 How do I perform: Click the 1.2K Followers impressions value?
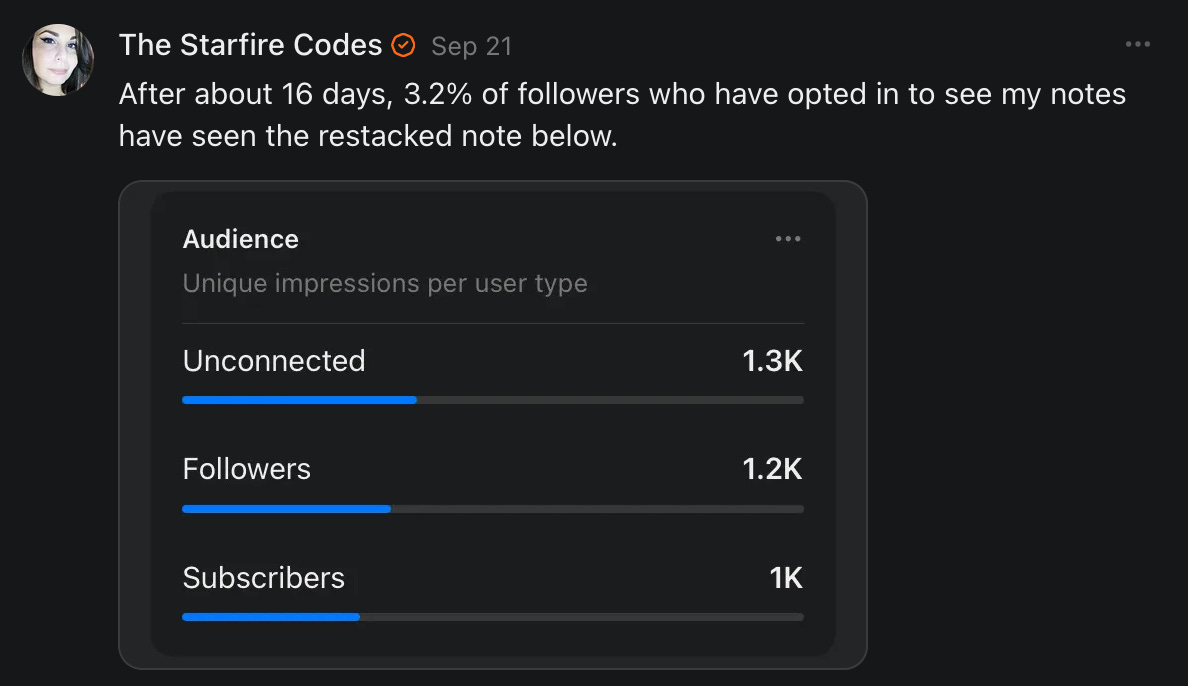point(772,469)
